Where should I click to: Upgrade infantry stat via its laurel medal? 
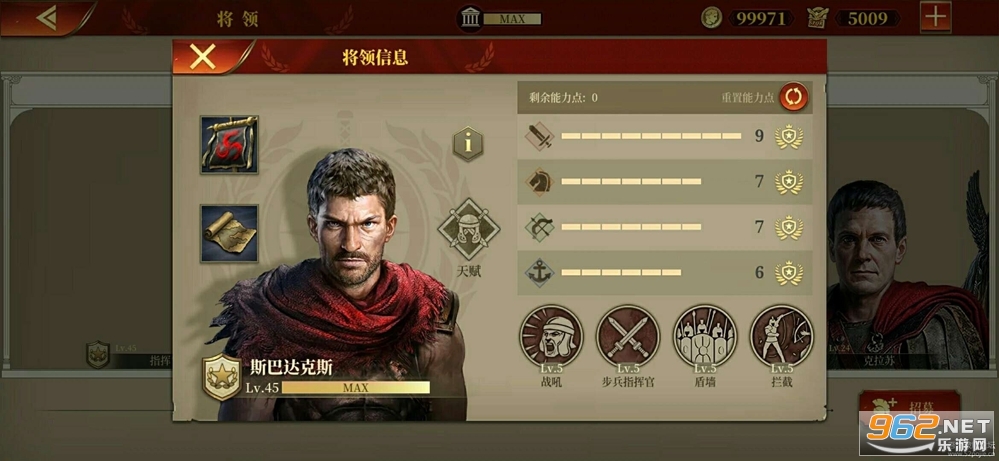[789, 136]
